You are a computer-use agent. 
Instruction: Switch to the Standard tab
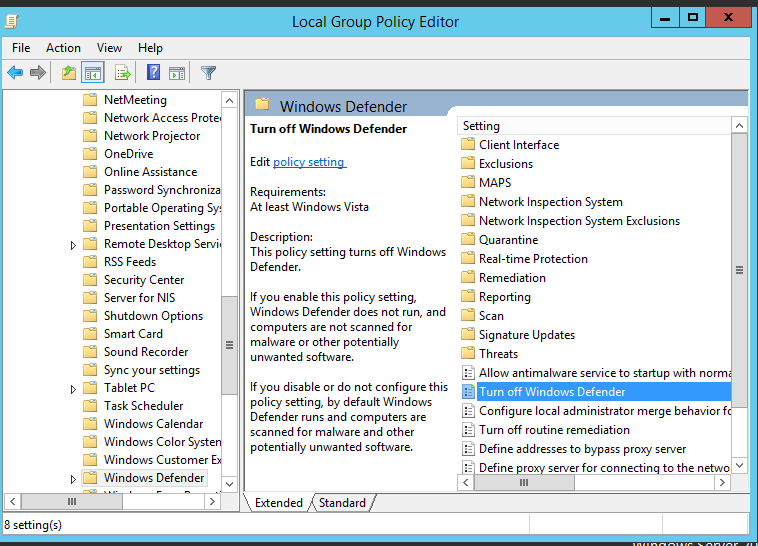(x=342, y=503)
